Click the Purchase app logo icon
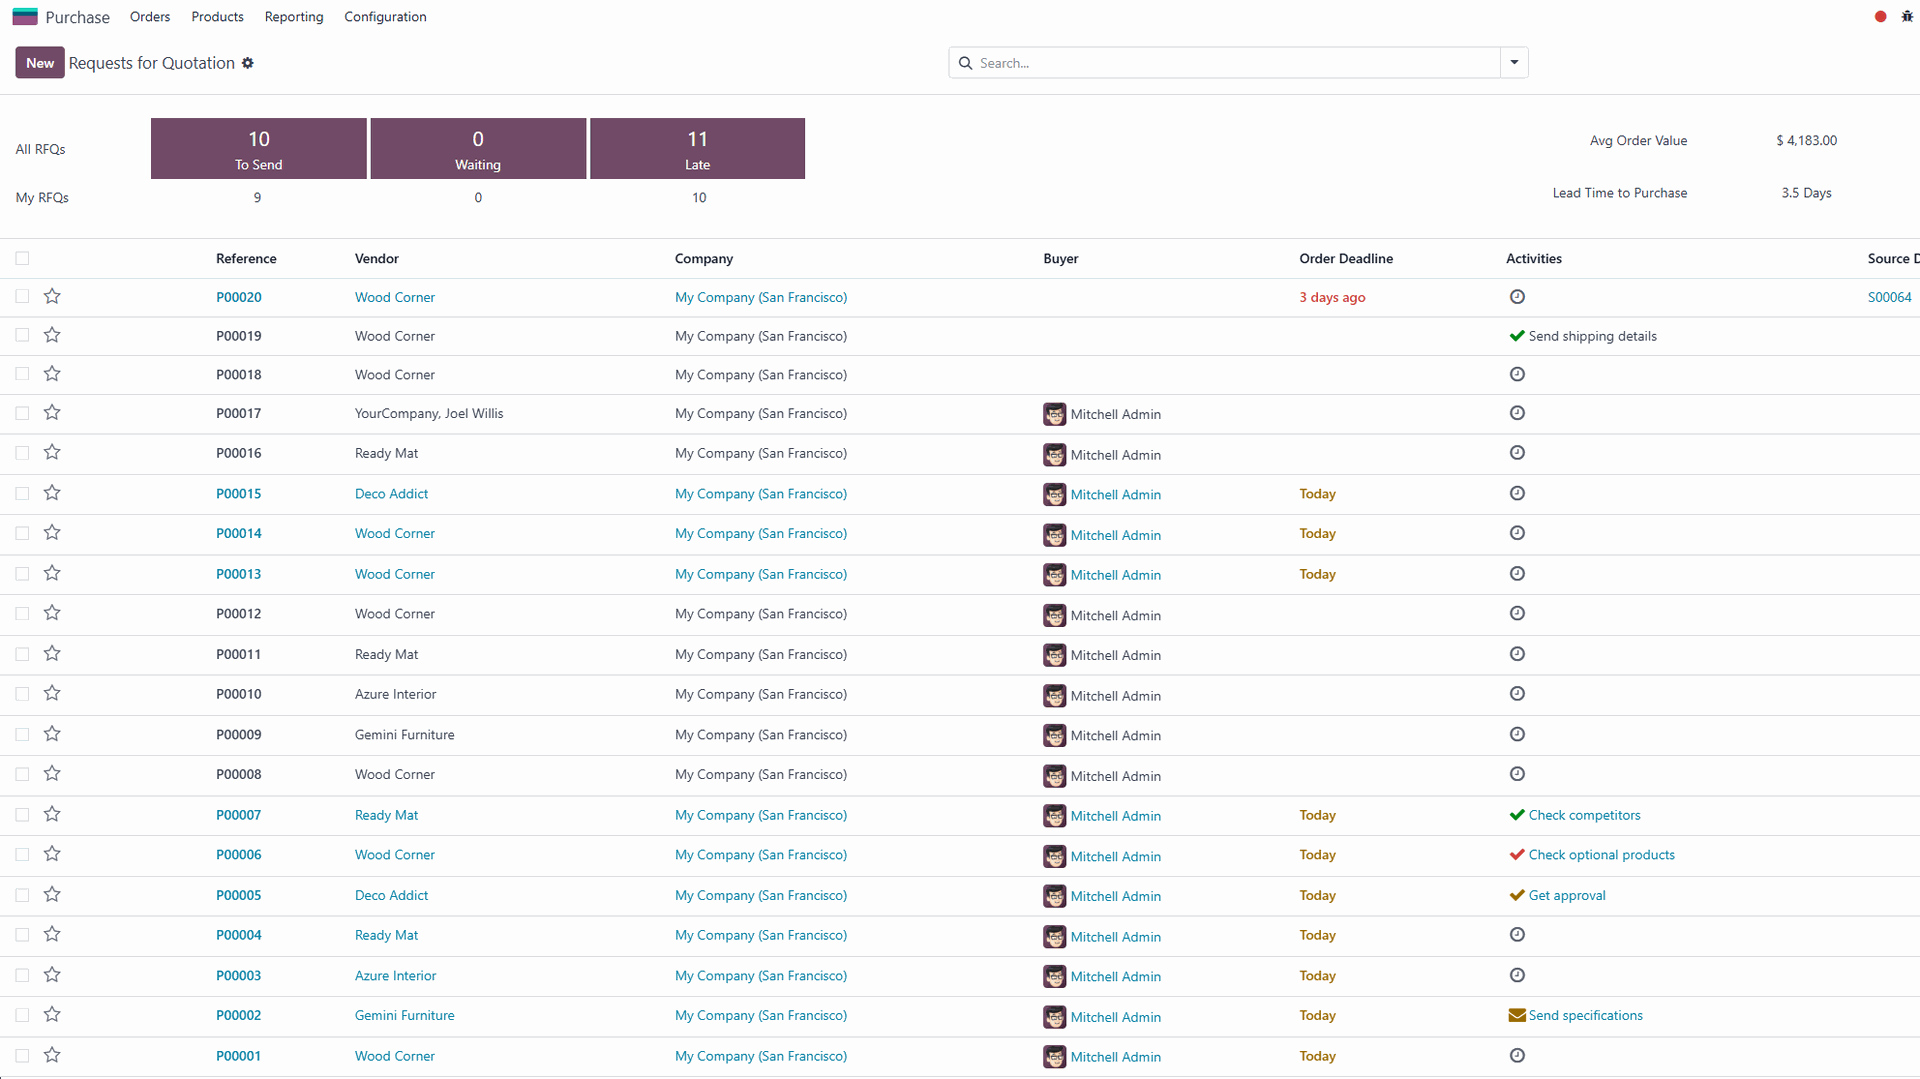Screen dimensions: 1920x1079 click(x=25, y=17)
